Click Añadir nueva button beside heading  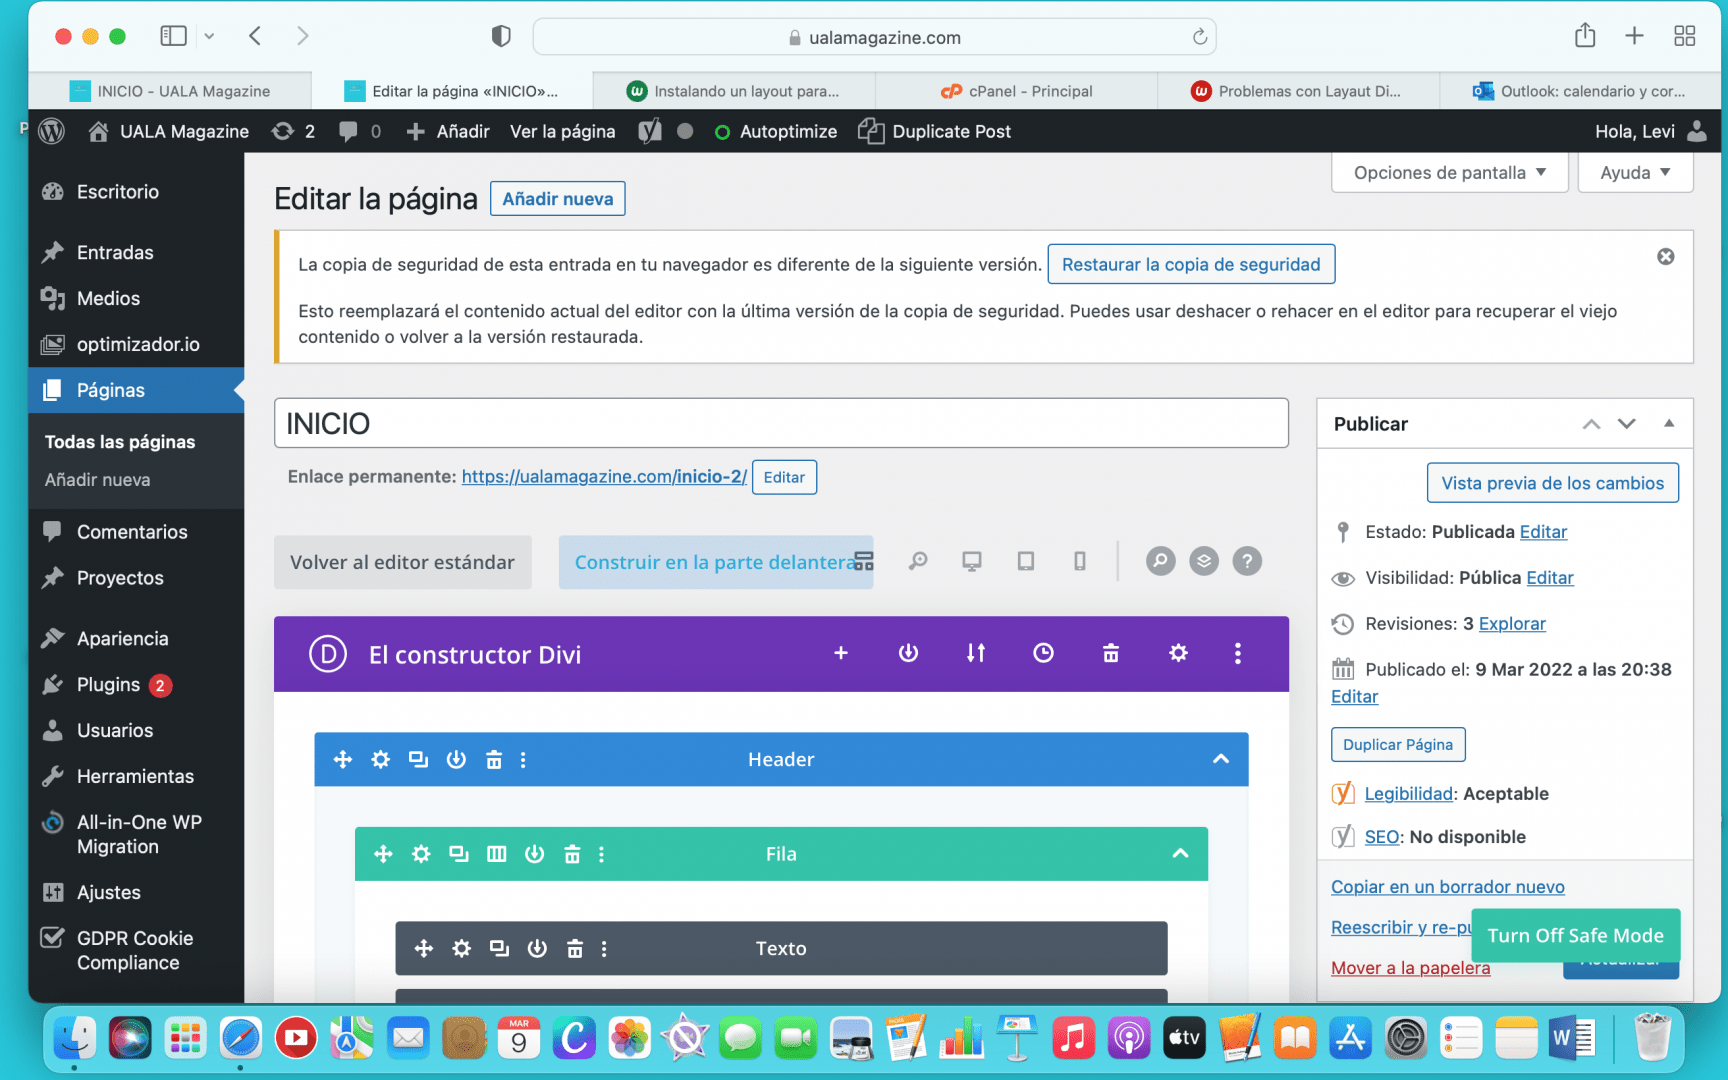tap(557, 199)
